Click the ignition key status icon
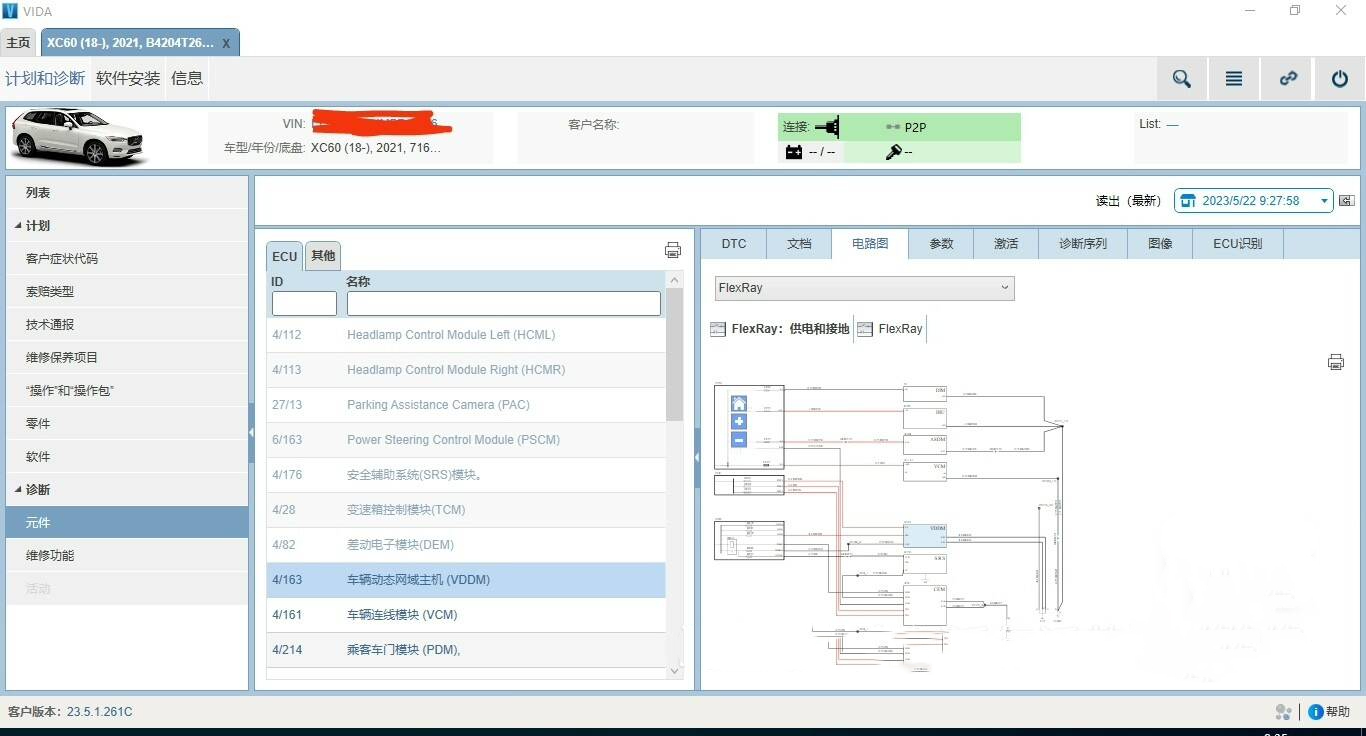The width and height of the screenshot is (1366, 736). click(x=893, y=152)
